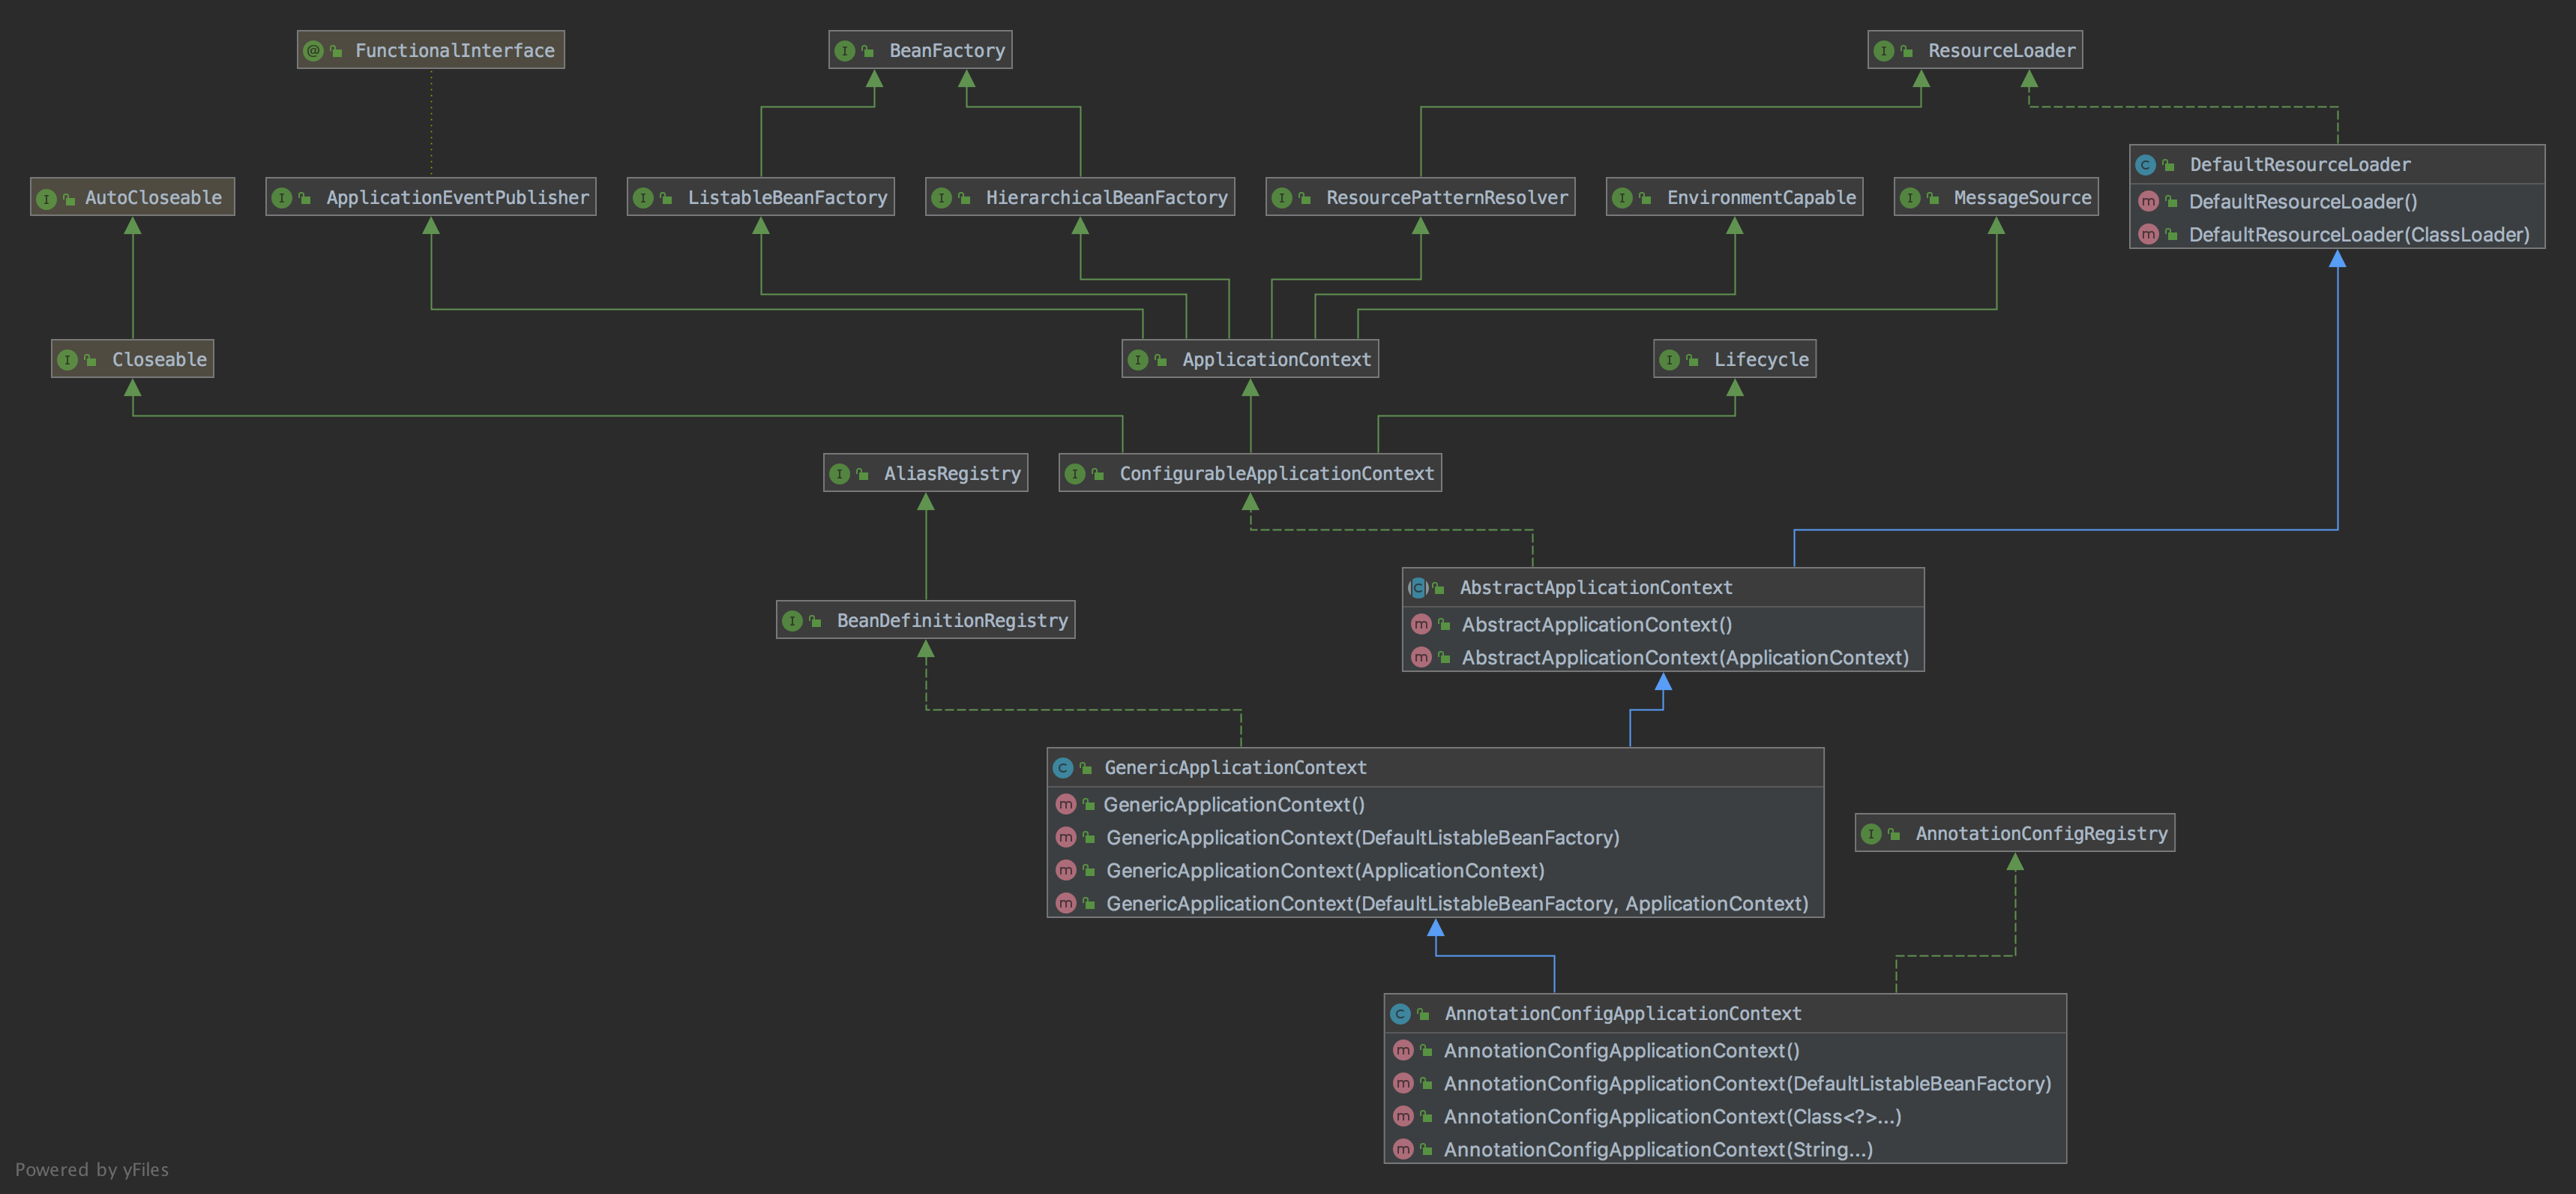Select the AbstractApplicationContext() constructor row

coord(1663,625)
